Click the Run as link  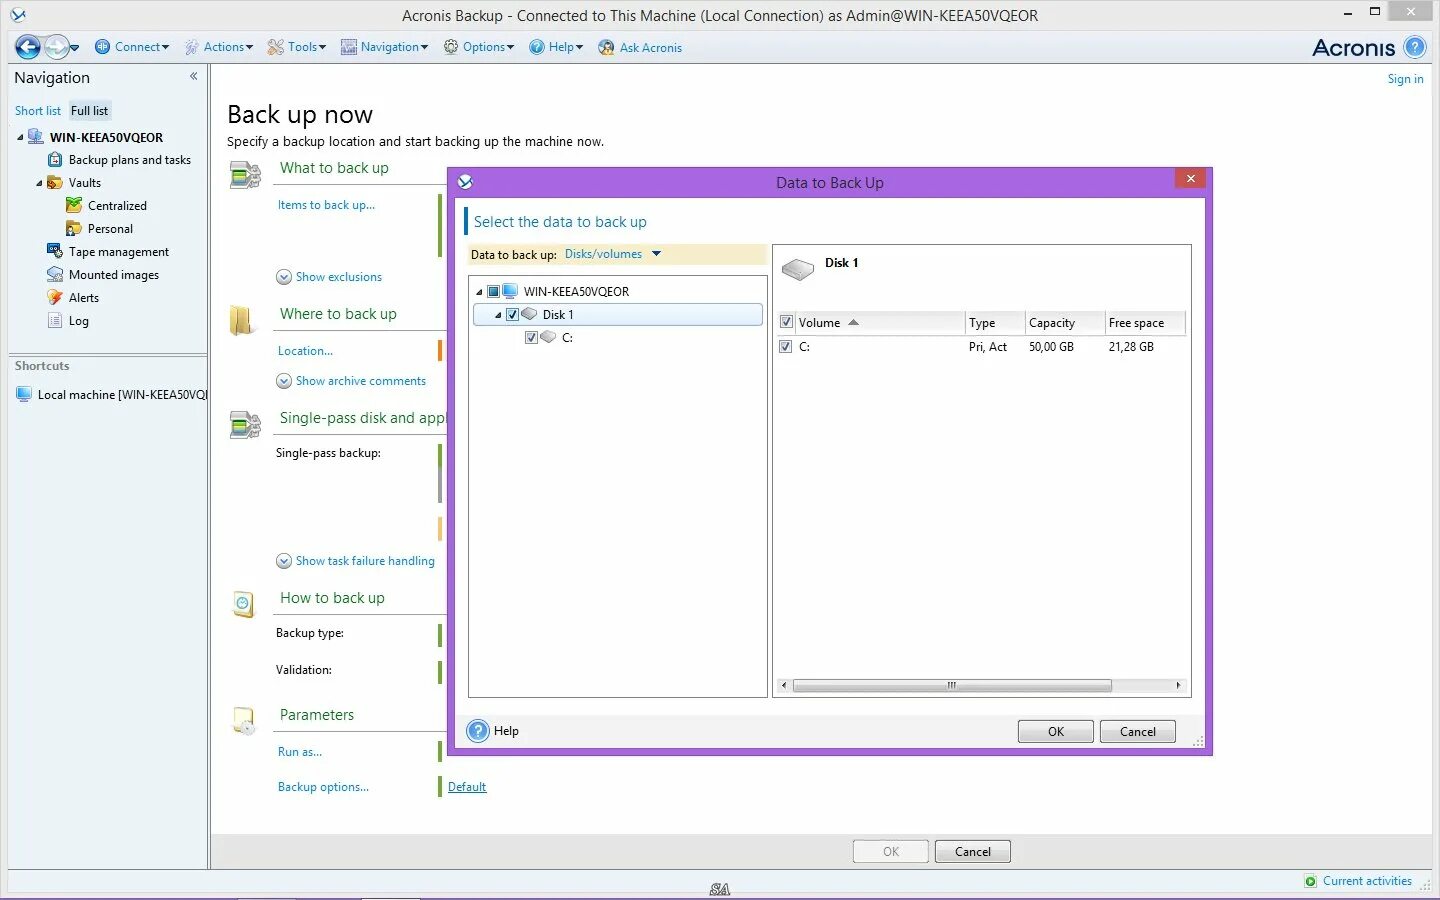click(x=300, y=752)
